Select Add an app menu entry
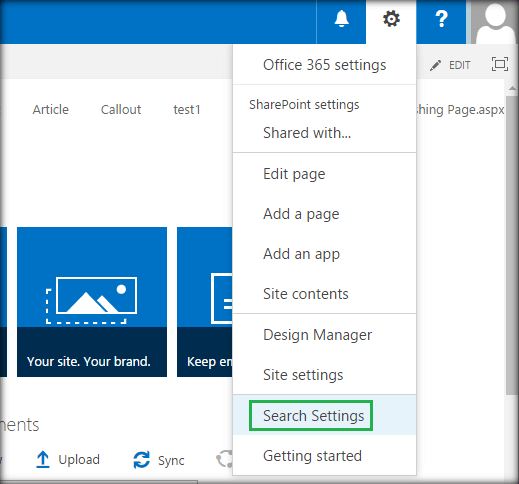The width and height of the screenshot is (519, 484). coord(324,254)
